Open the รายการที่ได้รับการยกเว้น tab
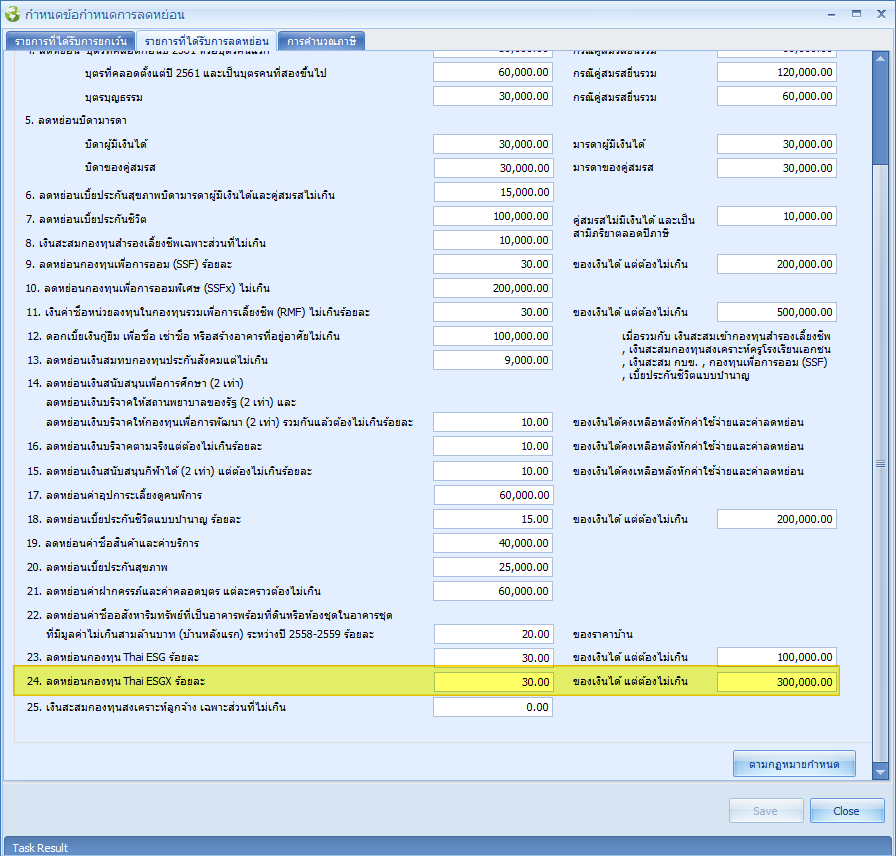This screenshot has width=896, height=856. click(x=70, y=41)
